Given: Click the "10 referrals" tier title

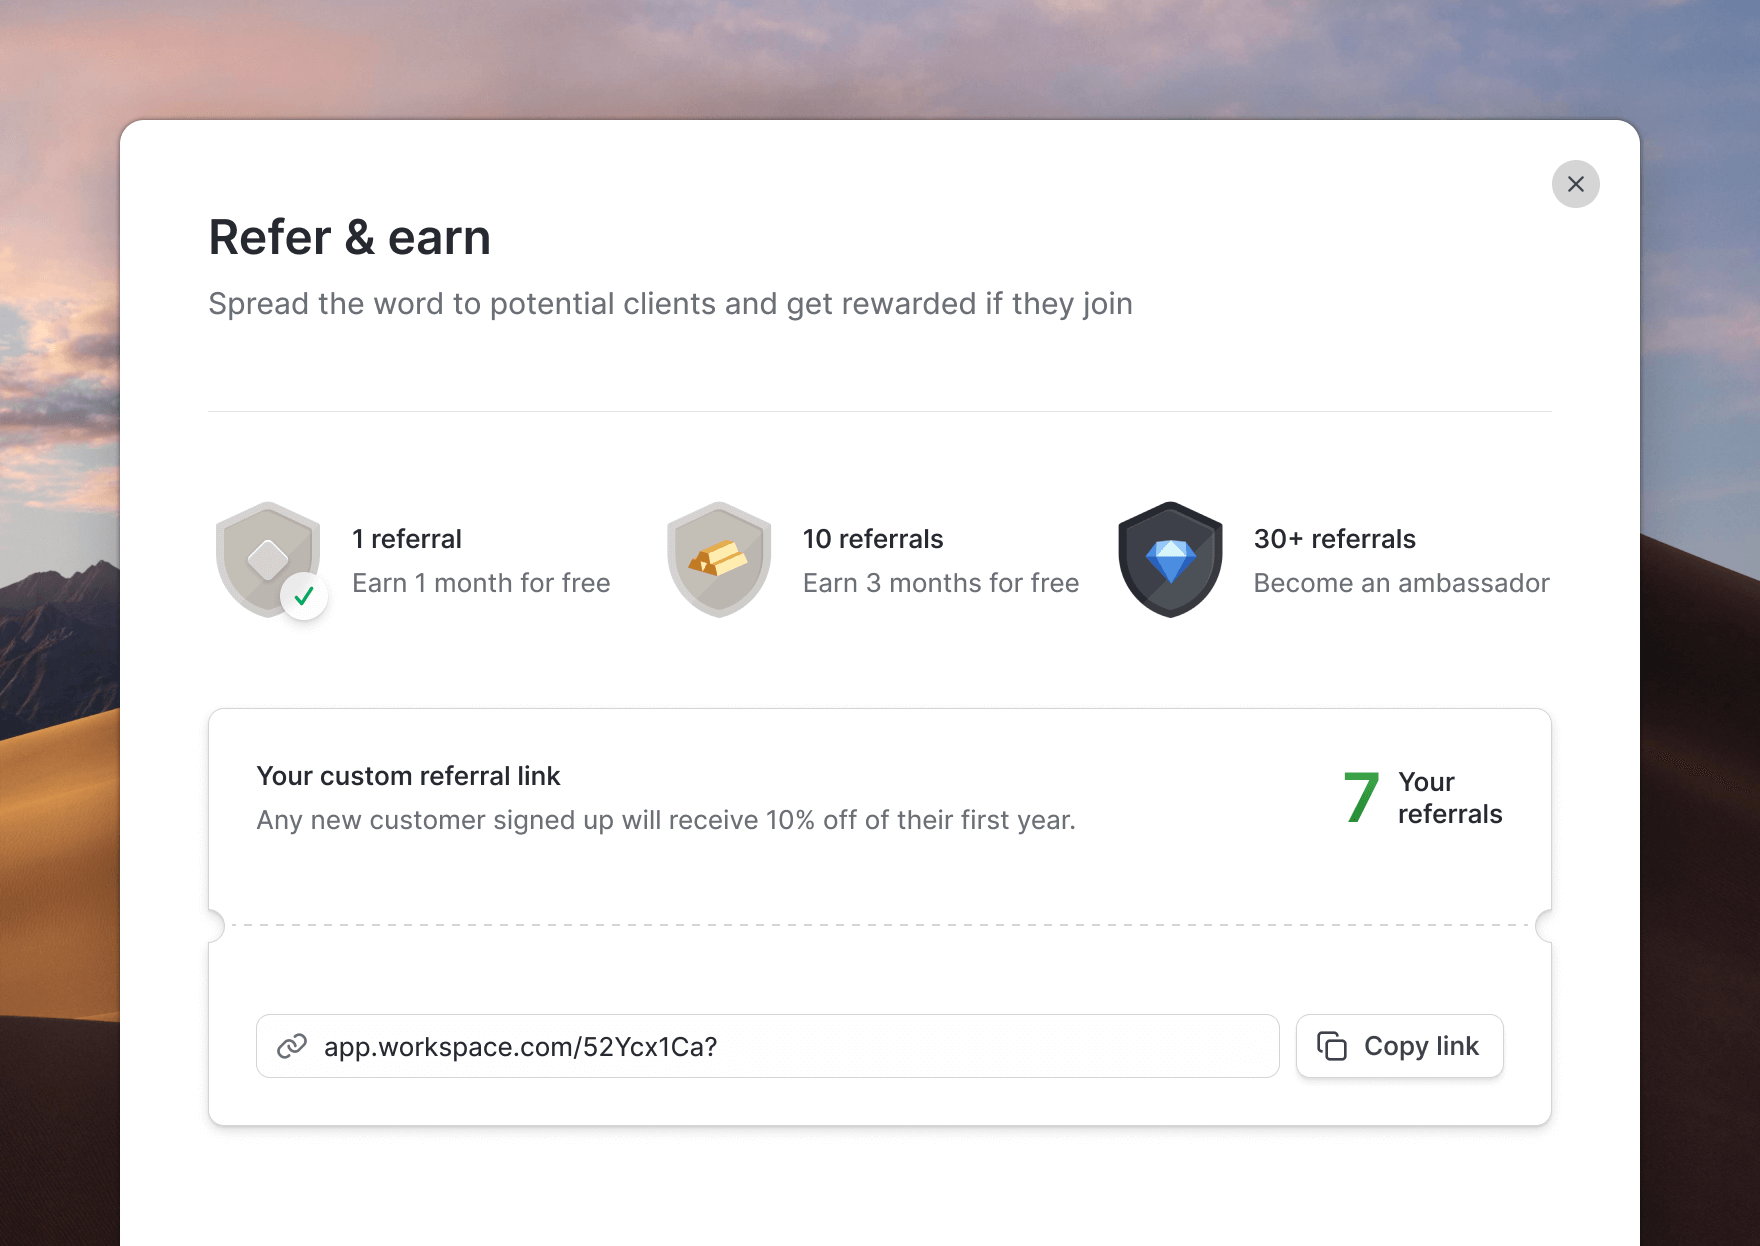Looking at the screenshot, I should point(872,539).
